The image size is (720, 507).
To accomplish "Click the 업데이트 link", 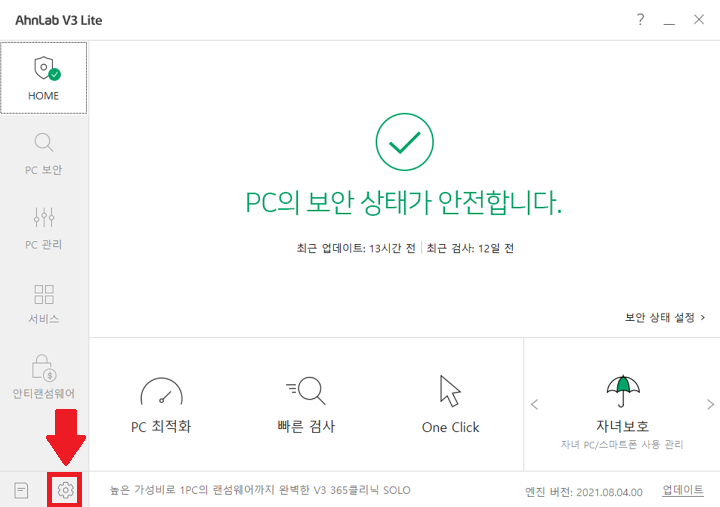I will click(683, 490).
